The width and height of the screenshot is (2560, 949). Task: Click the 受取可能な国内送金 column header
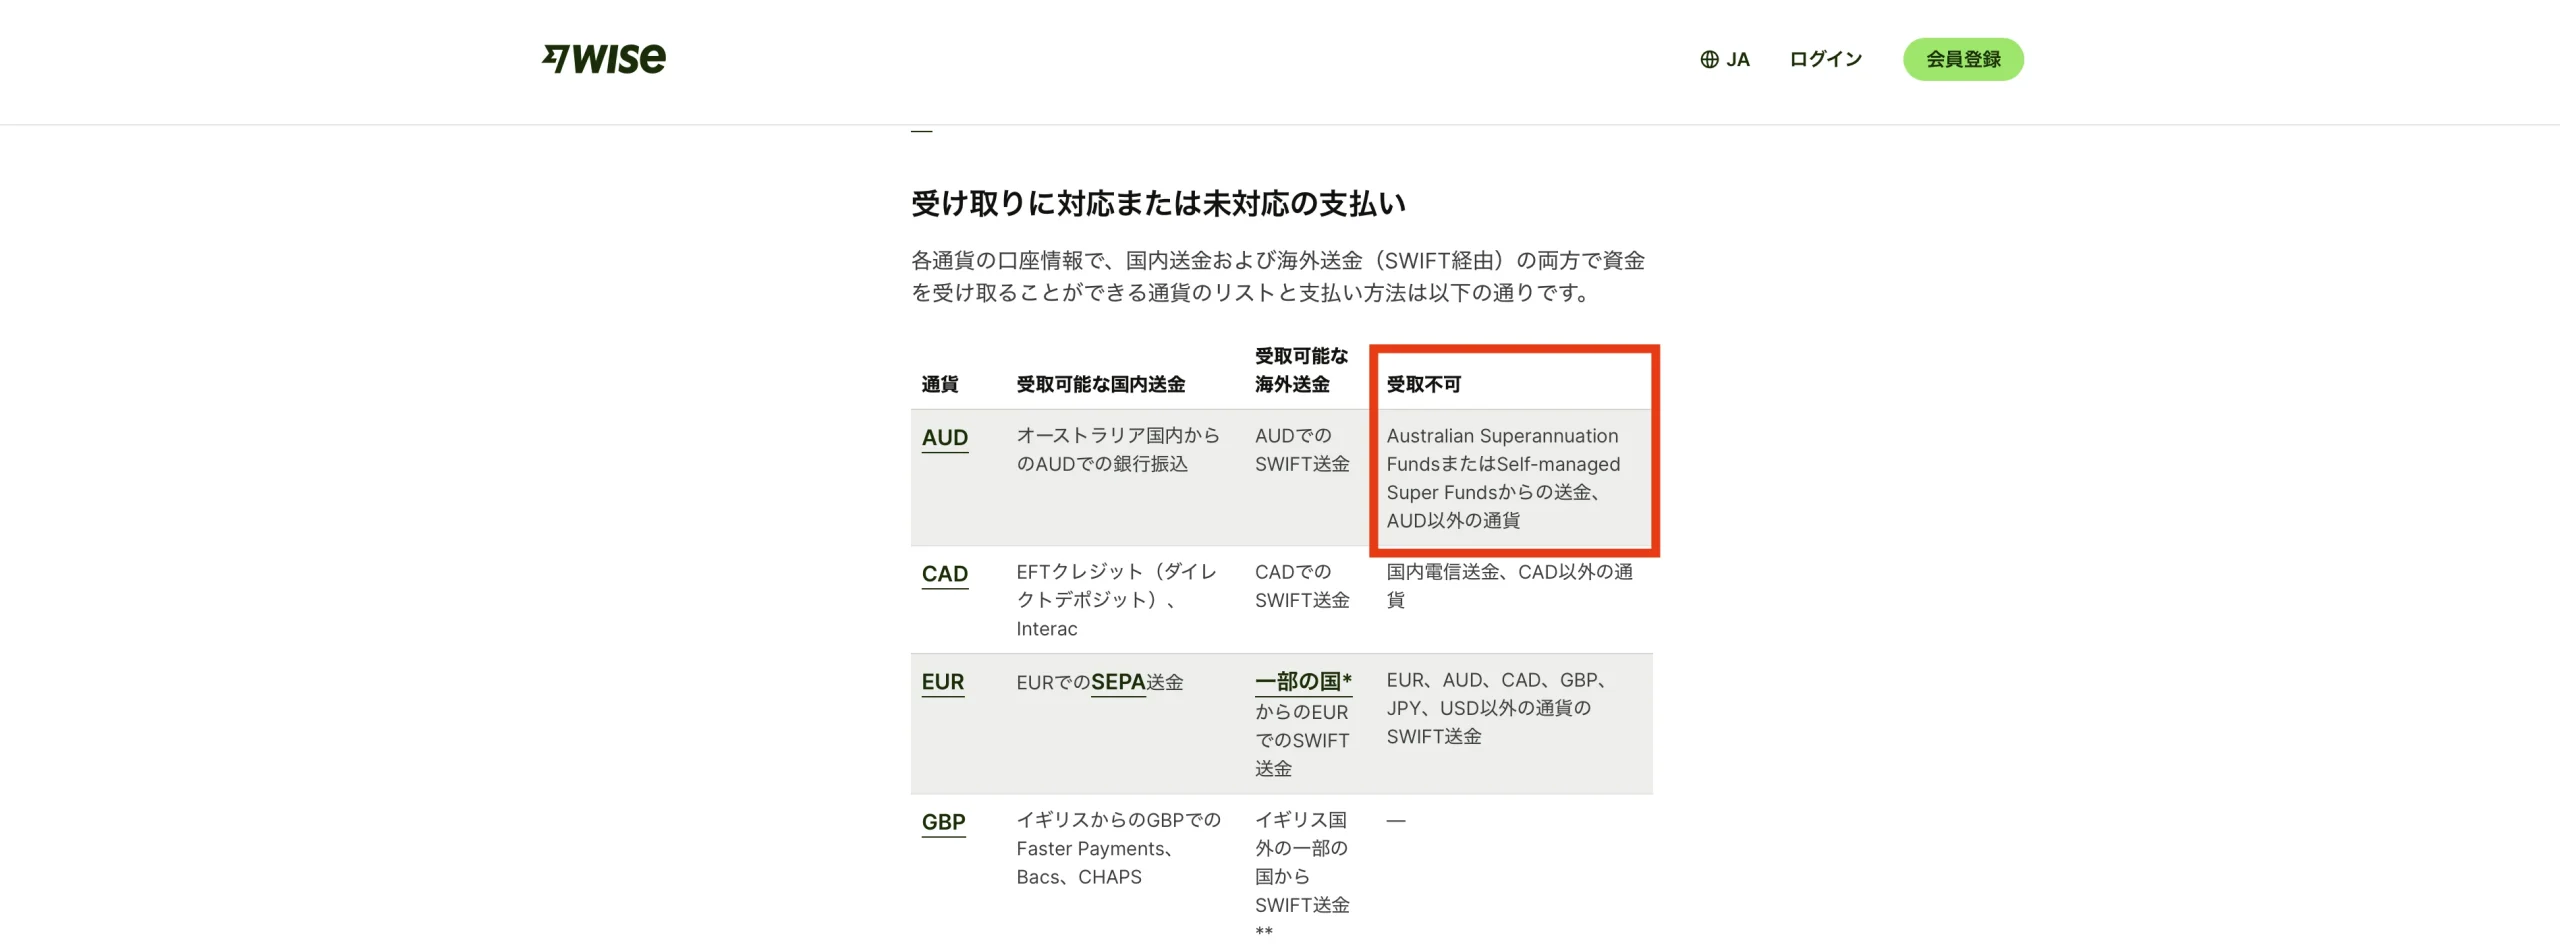coord(1100,385)
